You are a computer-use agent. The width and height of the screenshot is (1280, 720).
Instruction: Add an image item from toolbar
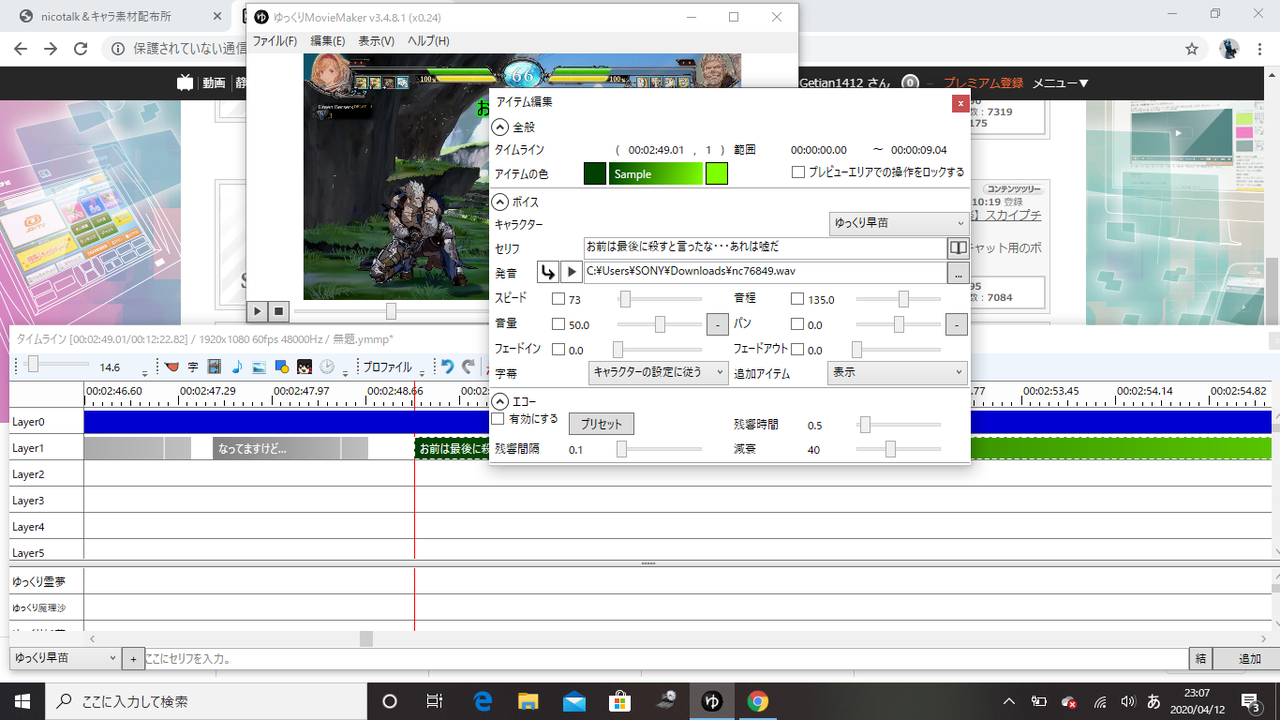click(259, 367)
